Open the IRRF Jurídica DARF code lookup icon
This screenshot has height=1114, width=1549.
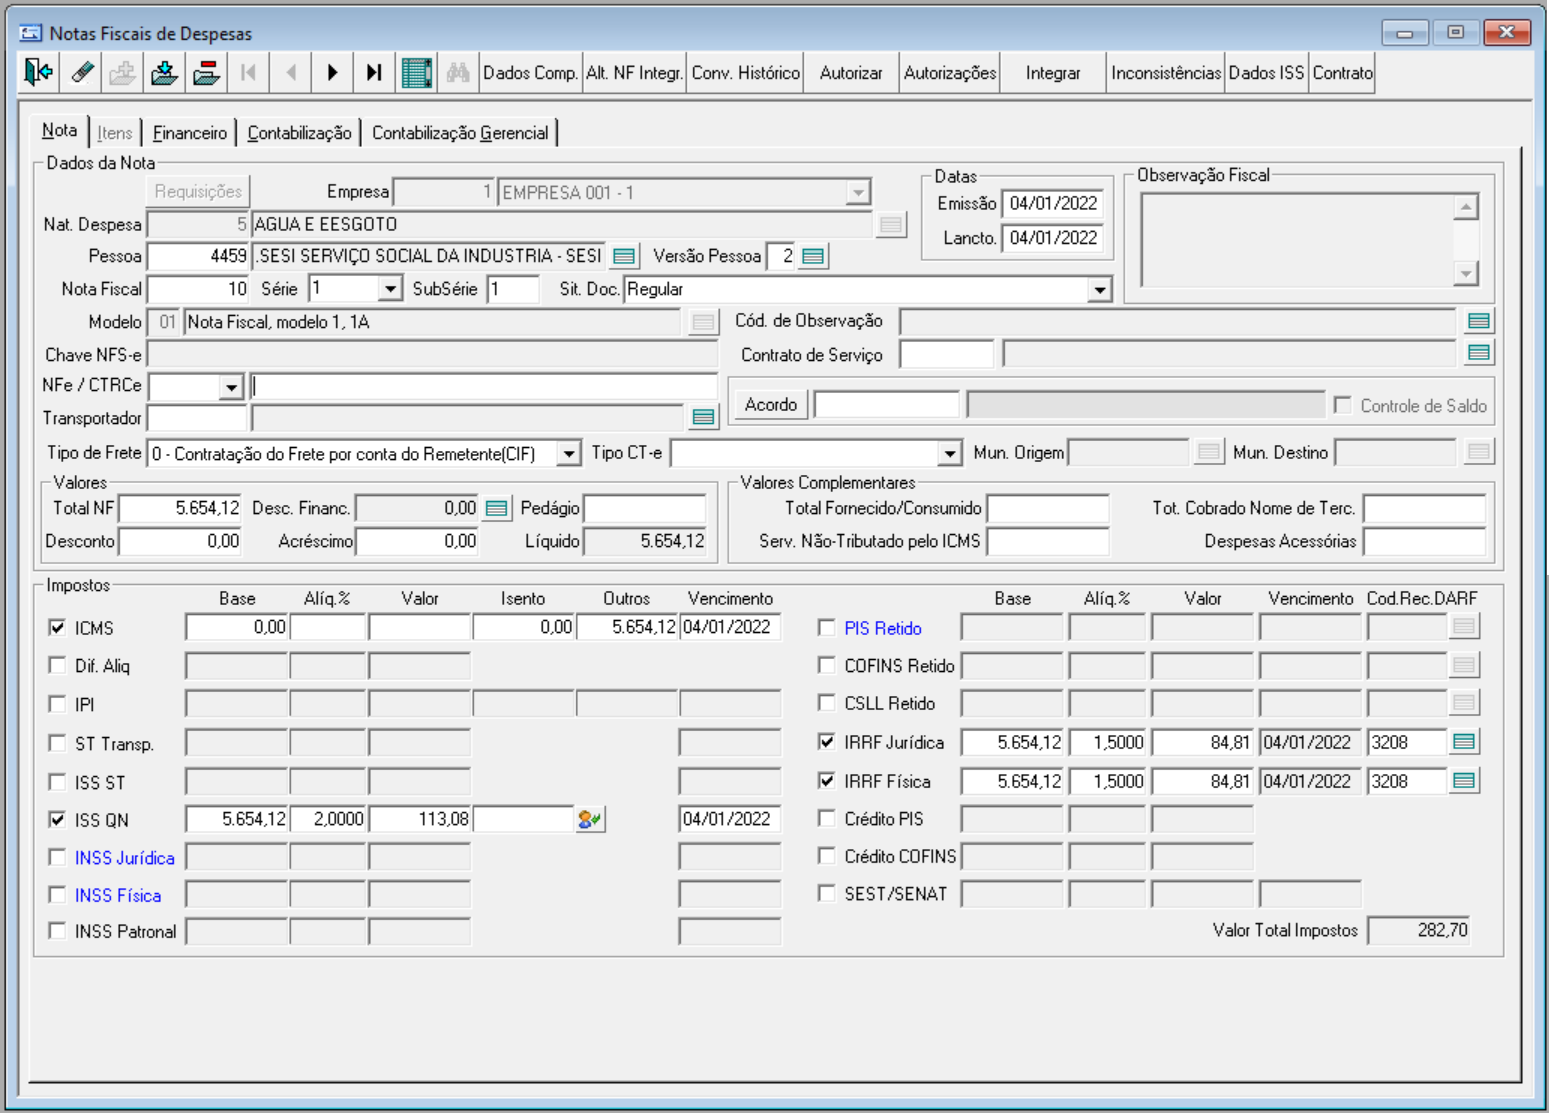(x=1464, y=742)
